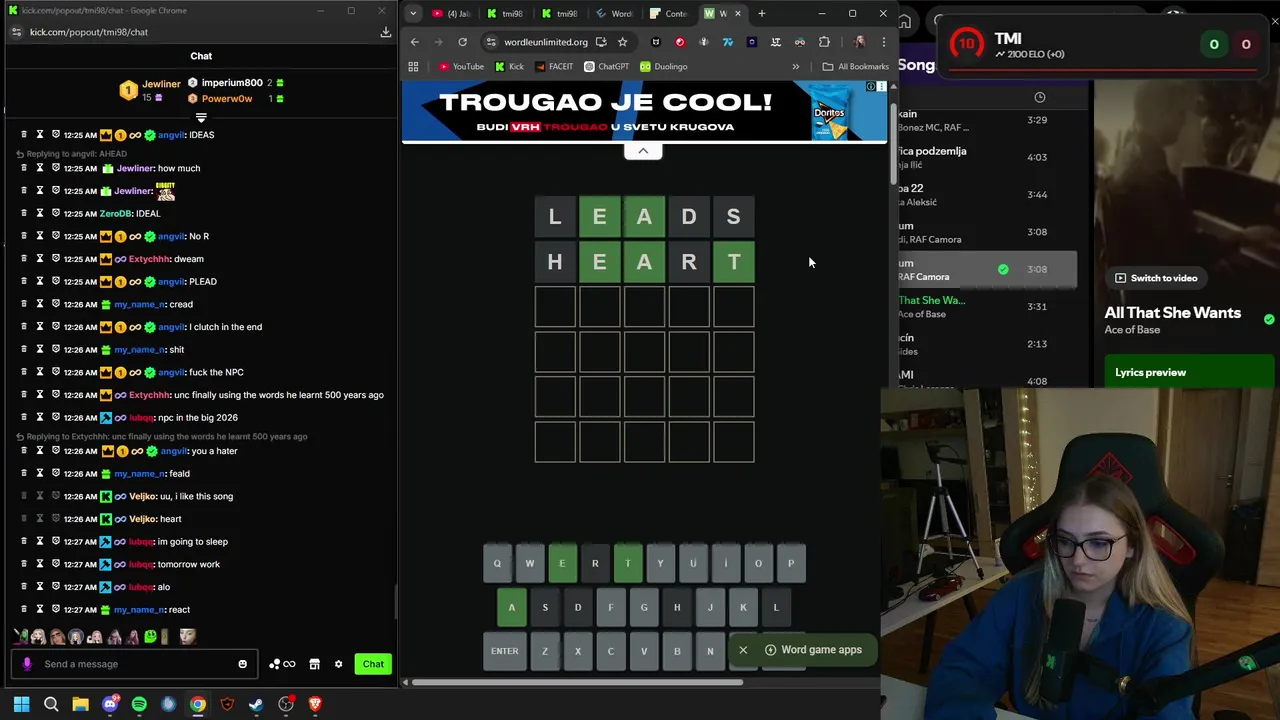Click the Trougao Doritos ad banner
The image size is (1280, 720).
644,112
